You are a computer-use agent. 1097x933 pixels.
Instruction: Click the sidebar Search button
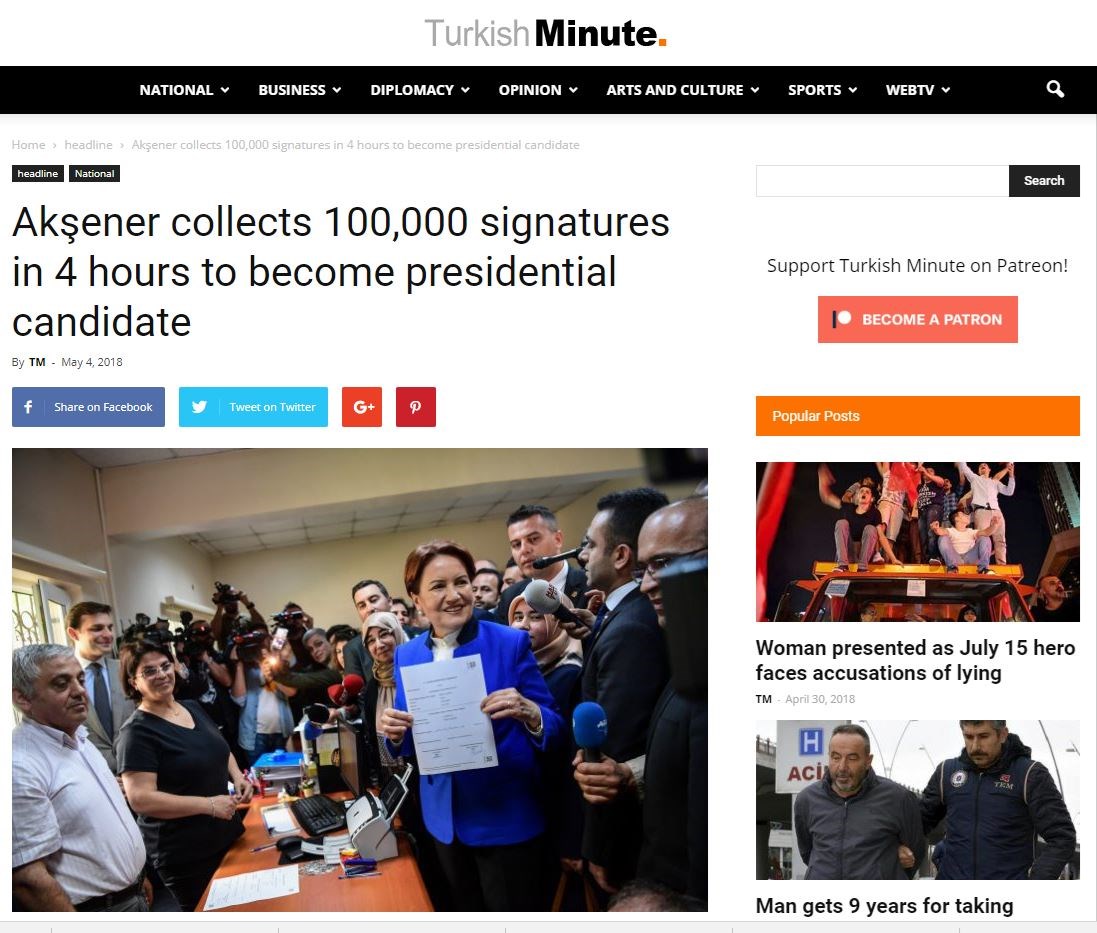[1044, 181]
